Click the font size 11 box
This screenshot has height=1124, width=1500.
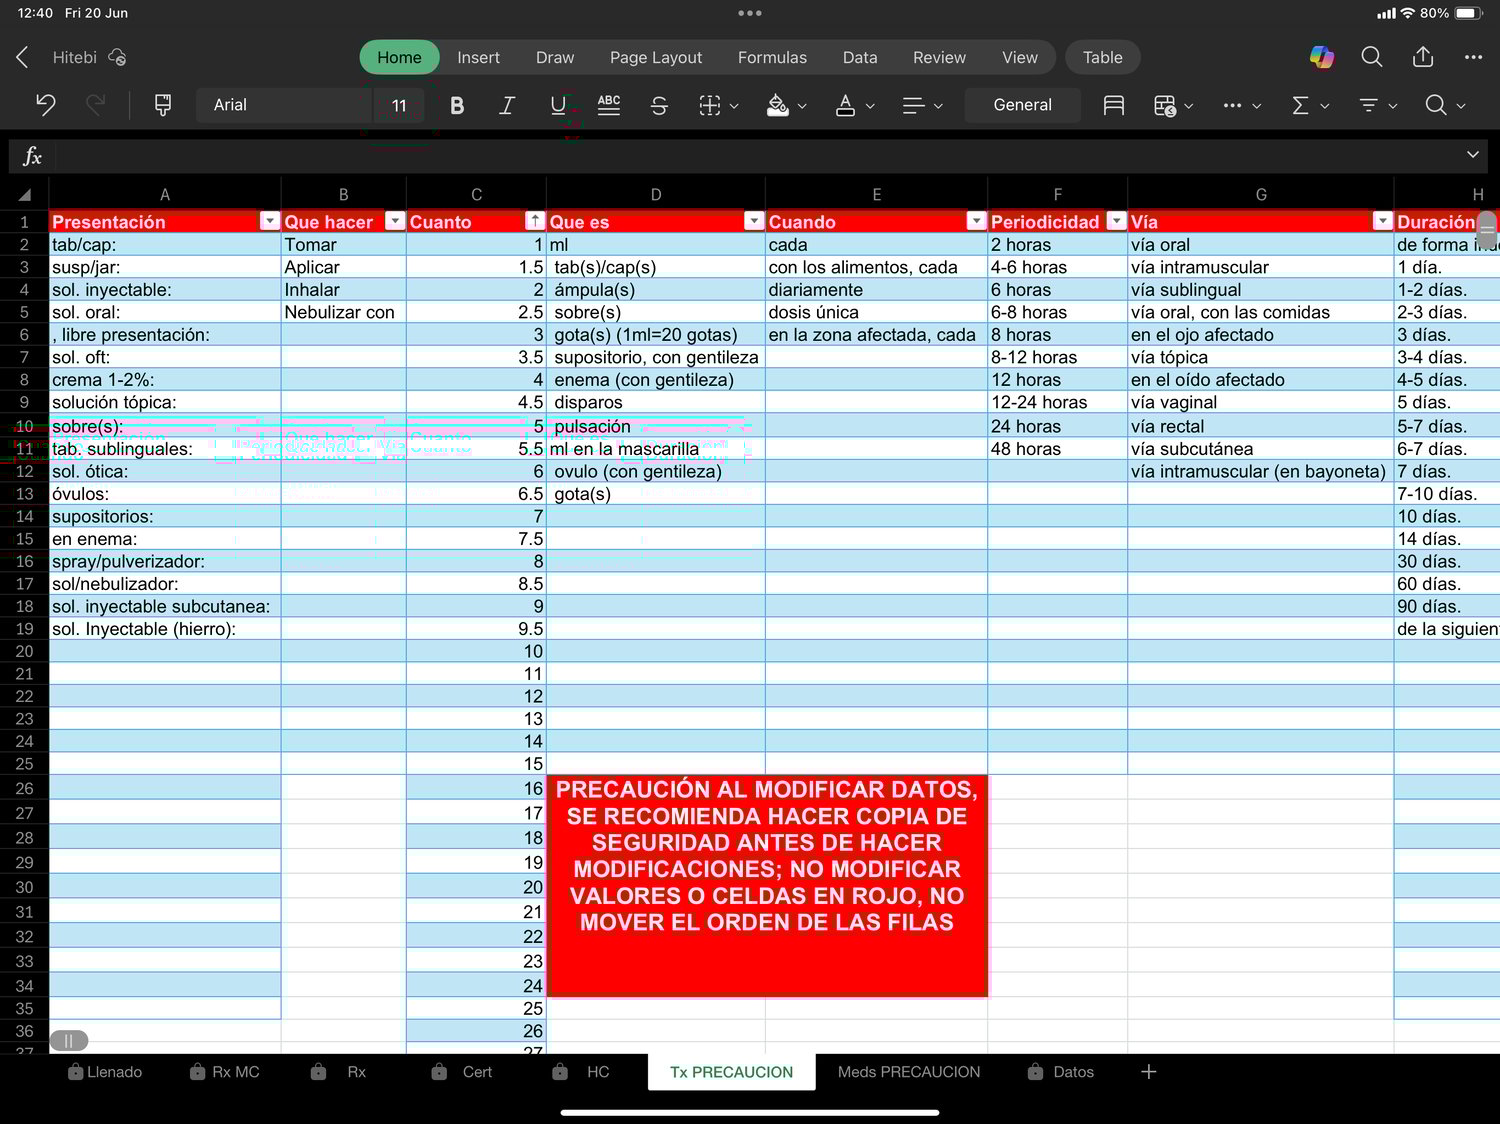click(399, 105)
